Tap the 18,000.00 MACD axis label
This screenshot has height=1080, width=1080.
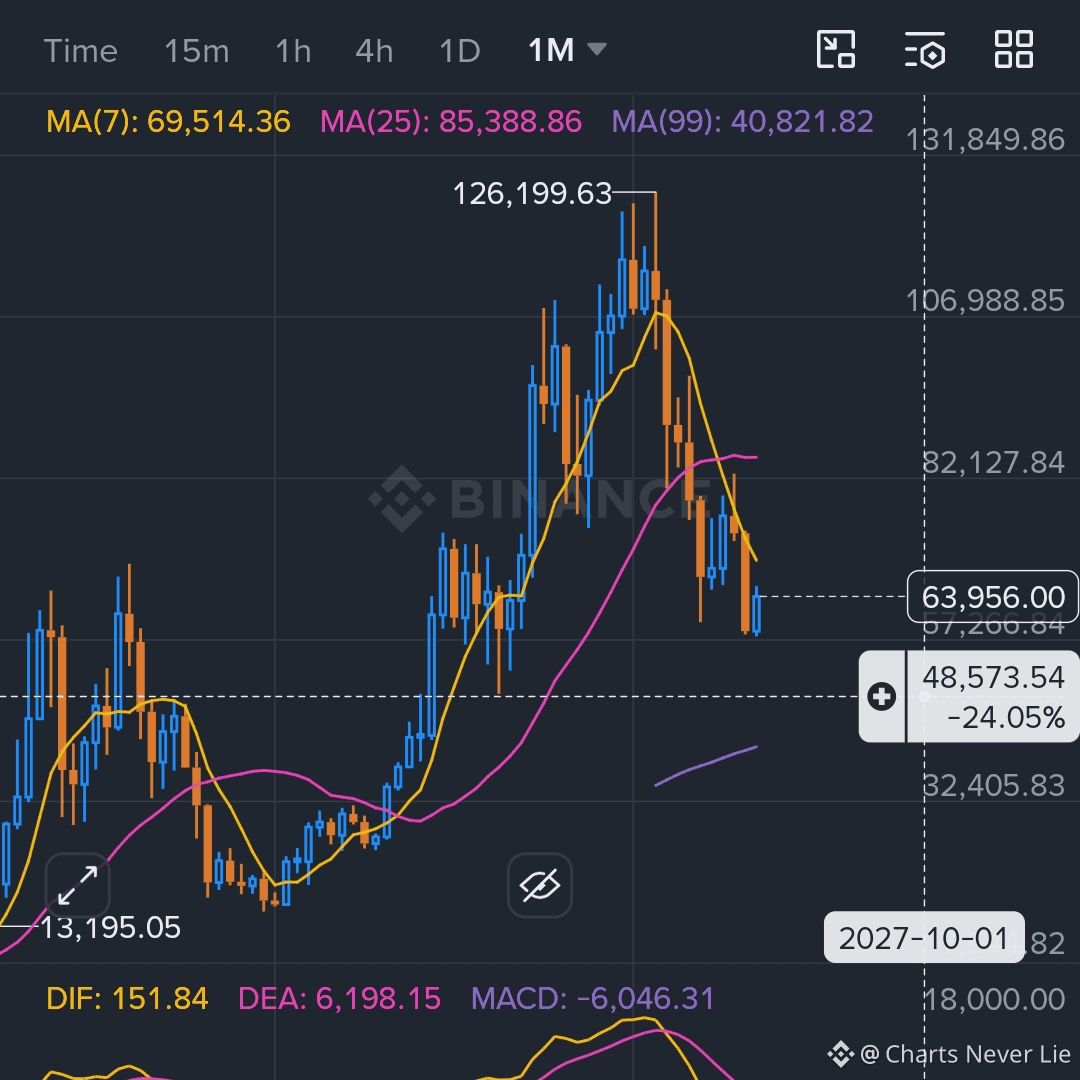point(993,999)
